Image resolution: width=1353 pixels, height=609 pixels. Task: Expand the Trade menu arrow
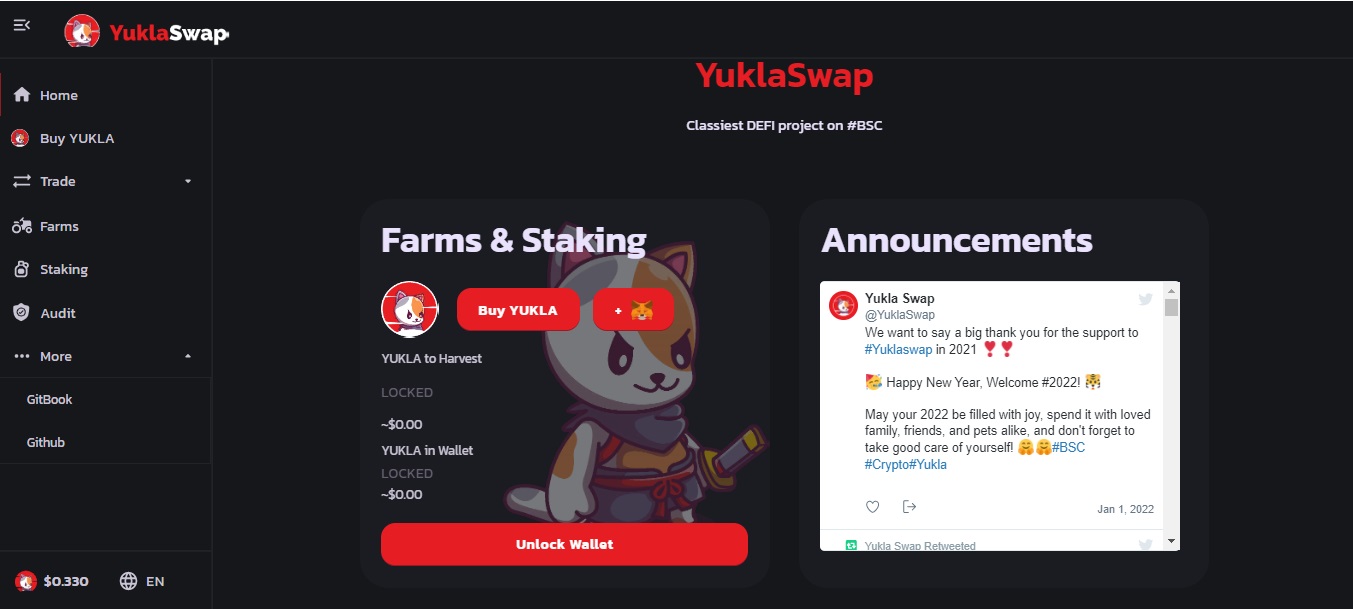tap(188, 182)
